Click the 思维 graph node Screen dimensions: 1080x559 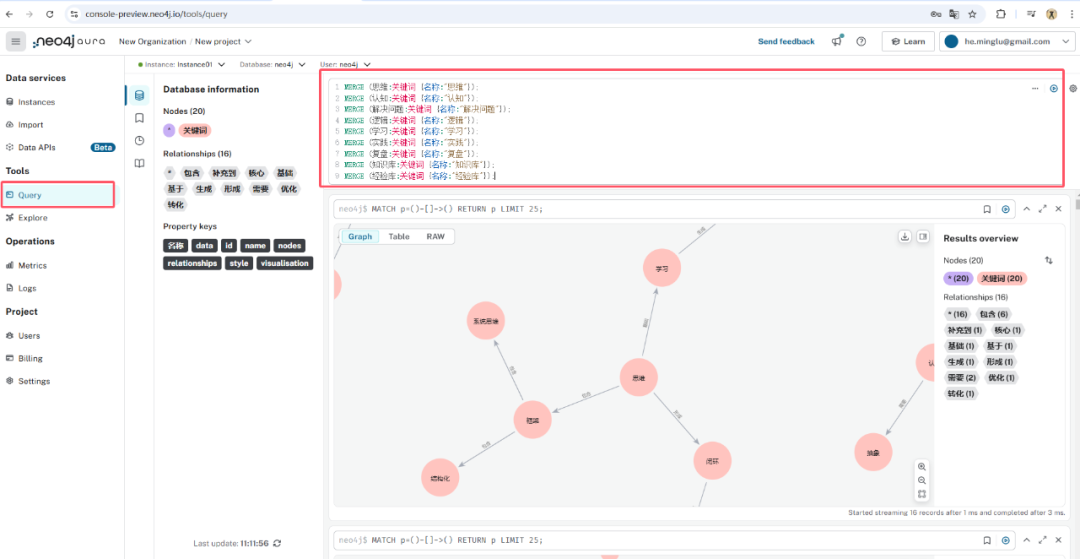(638, 378)
